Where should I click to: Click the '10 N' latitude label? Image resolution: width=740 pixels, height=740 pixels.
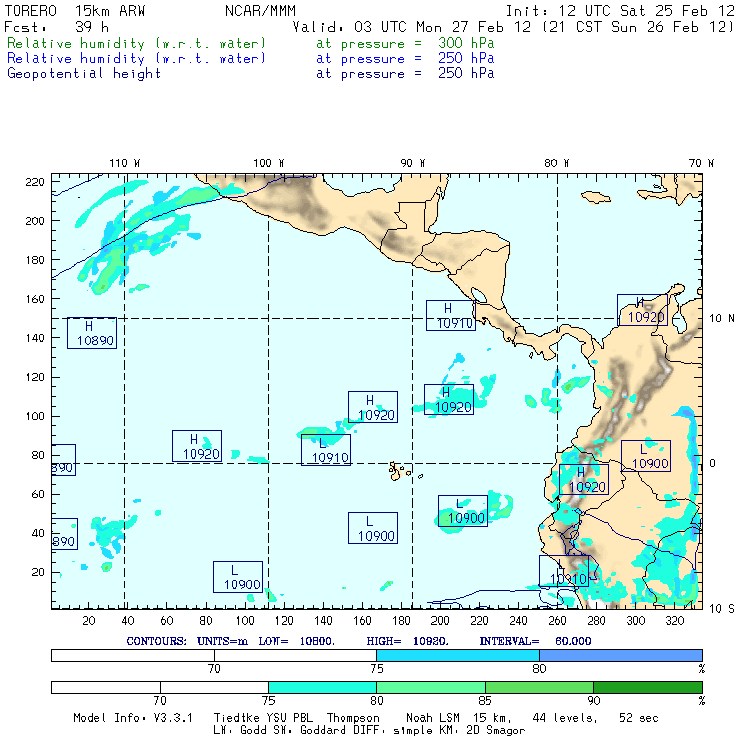click(722, 319)
